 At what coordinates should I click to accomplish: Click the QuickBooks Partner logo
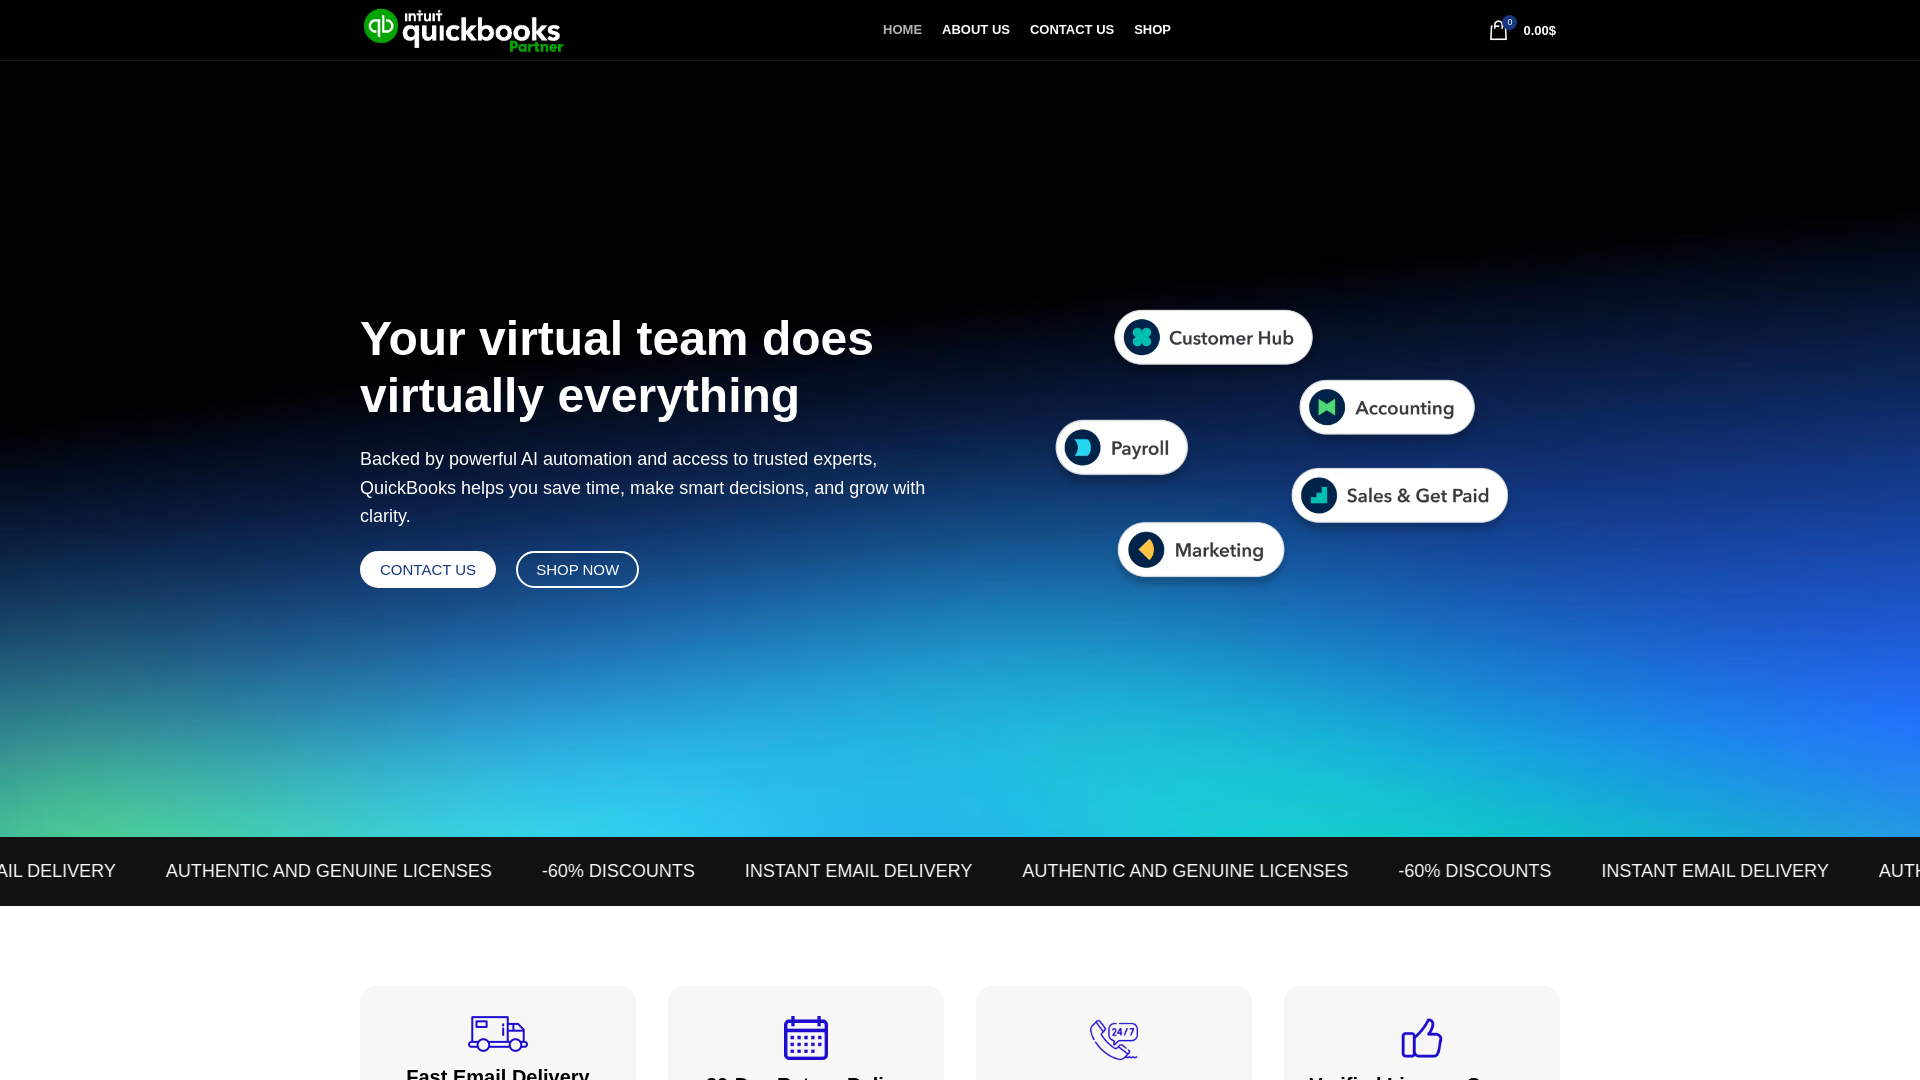pyautogui.click(x=463, y=30)
